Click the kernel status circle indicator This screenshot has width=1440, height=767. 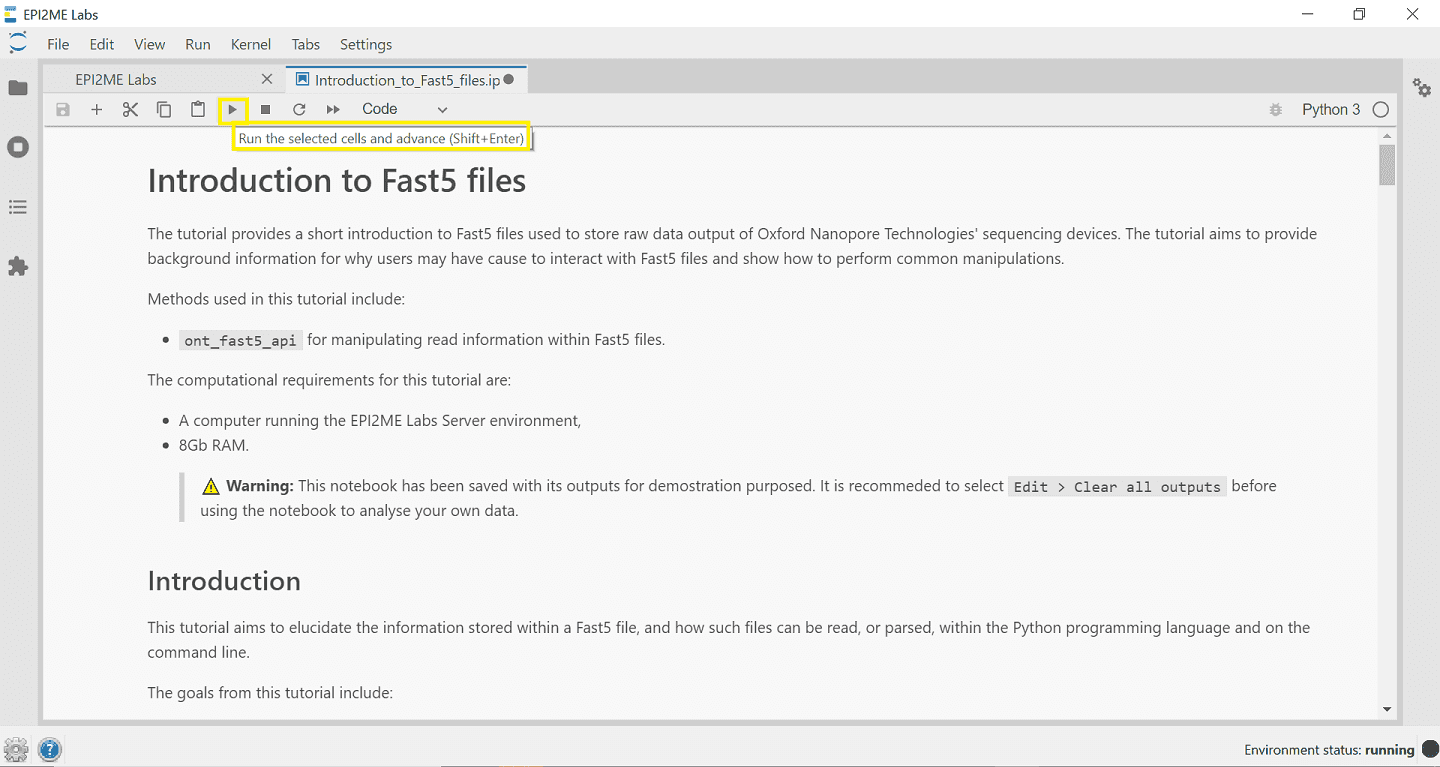click(x=1381, y=109)
